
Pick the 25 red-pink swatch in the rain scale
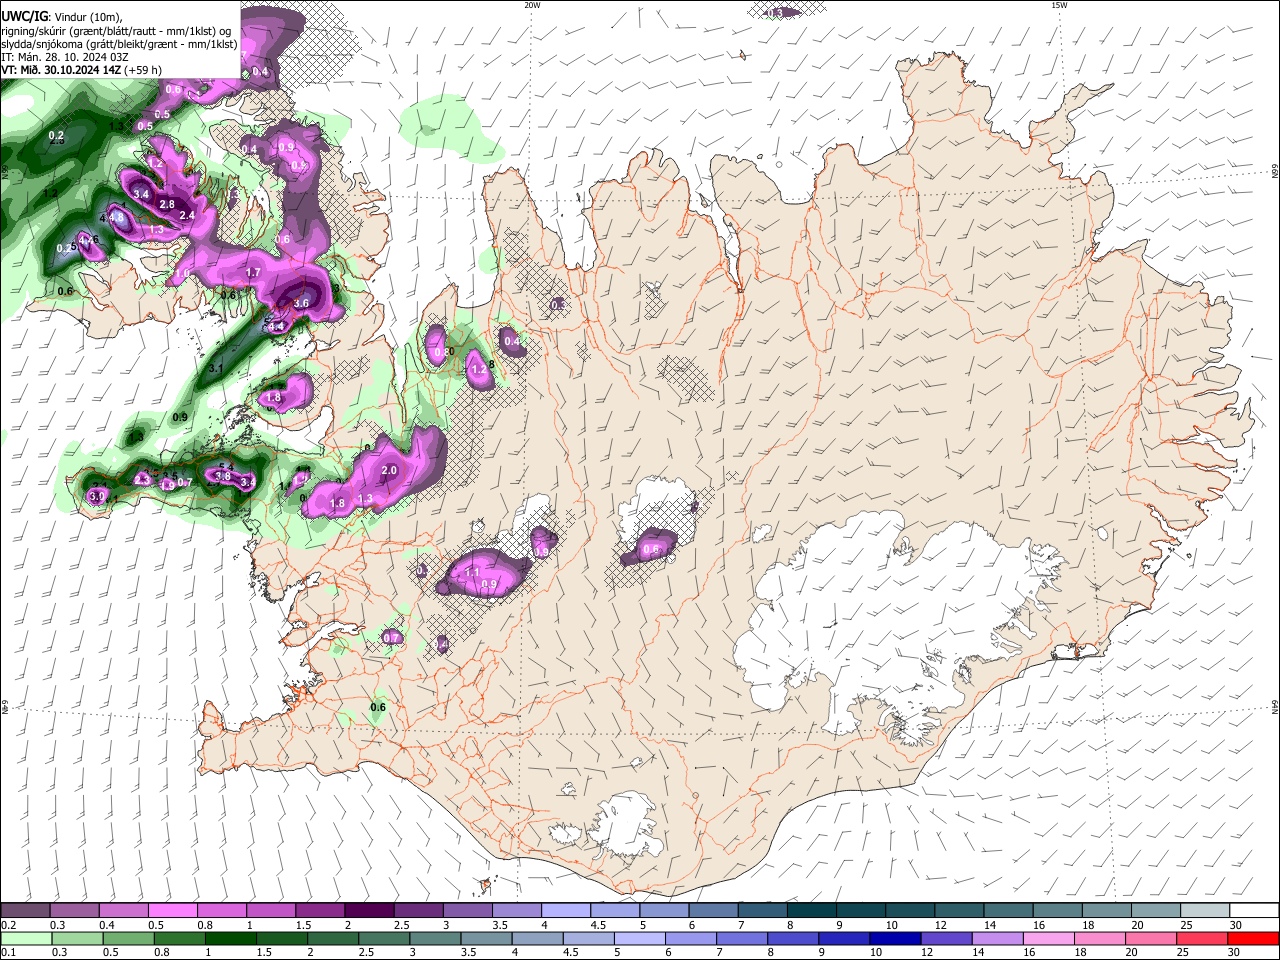[1203, 938]
